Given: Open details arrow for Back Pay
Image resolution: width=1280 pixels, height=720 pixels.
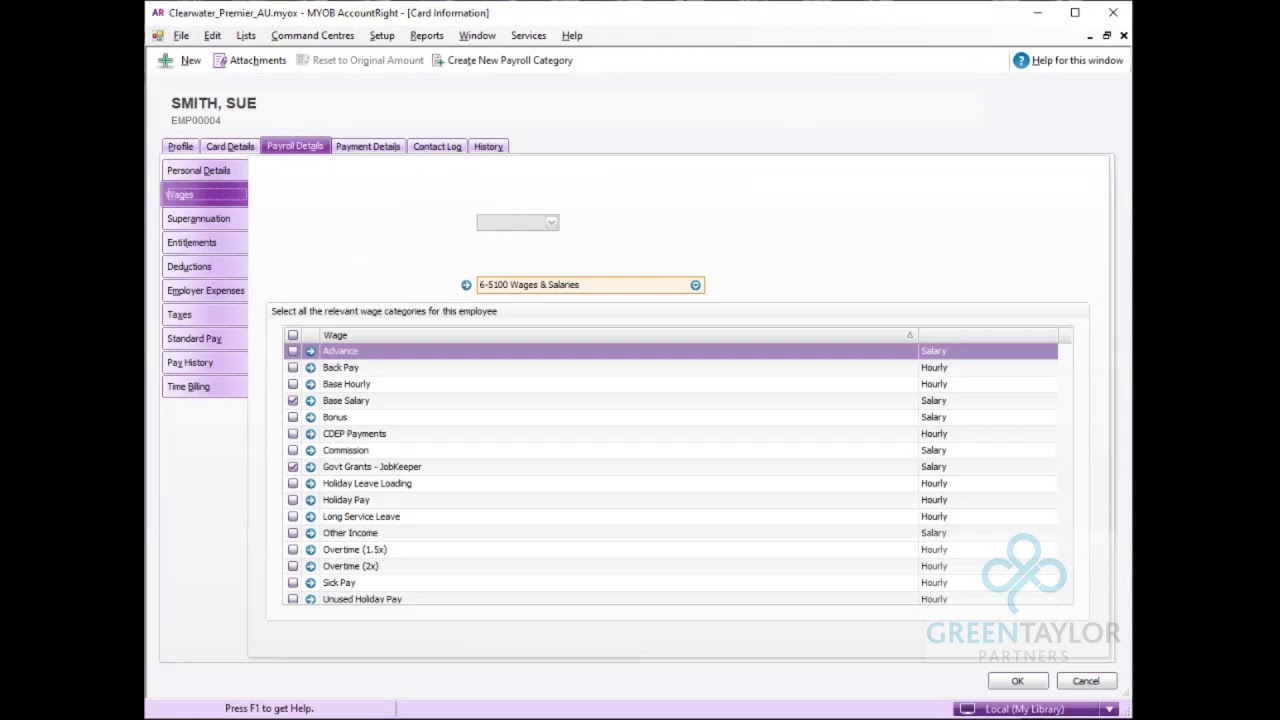Looking at the screenshot, I should click(x=310, y=368).
